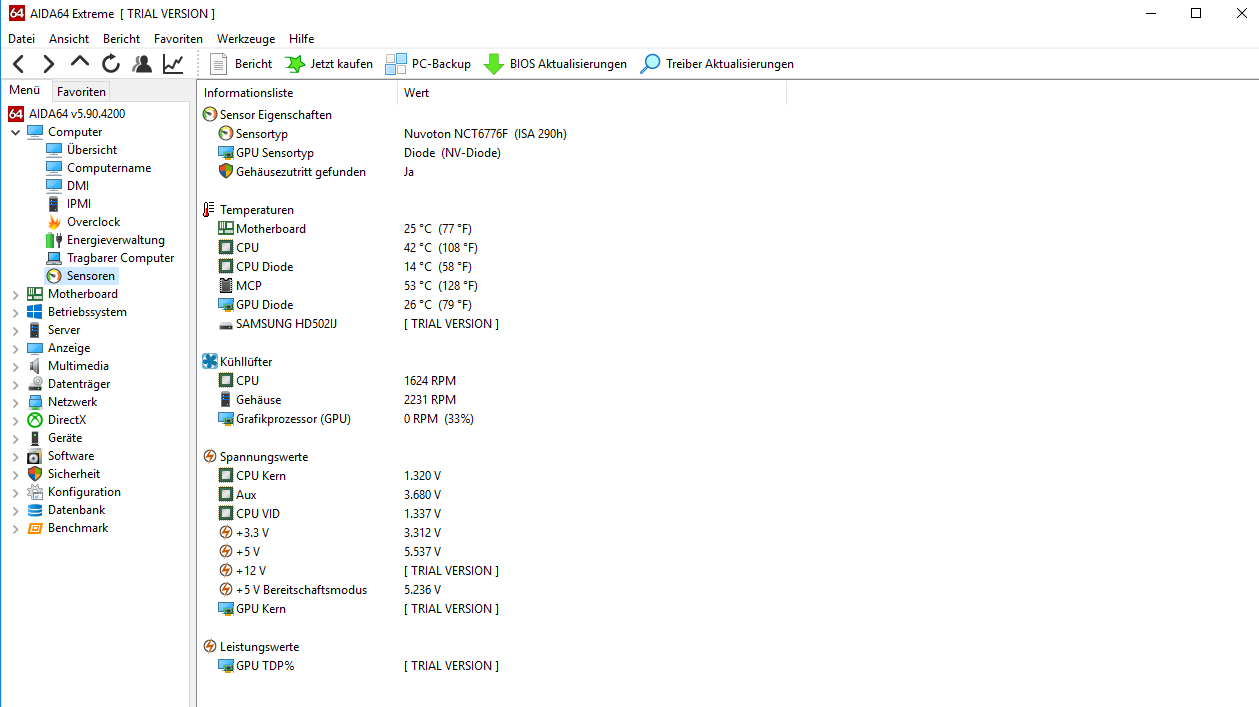The height and width of the screenshot is (707, 1259).
Task: Expand the Netzwerk tree node
Action: tap(16, 402)
